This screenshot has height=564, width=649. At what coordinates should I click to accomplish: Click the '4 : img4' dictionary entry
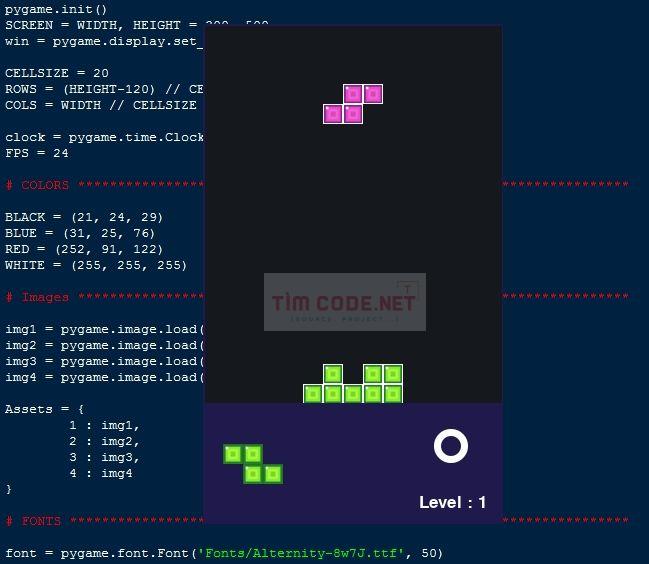(x=101, y=473)
